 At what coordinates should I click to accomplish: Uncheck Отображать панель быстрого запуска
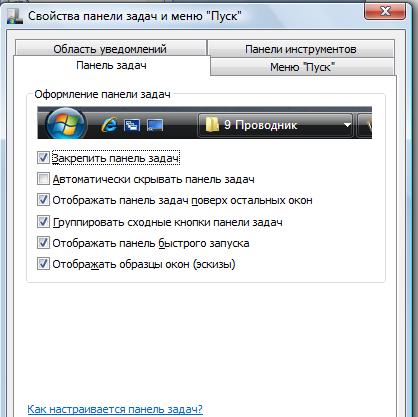pos(43,243)
